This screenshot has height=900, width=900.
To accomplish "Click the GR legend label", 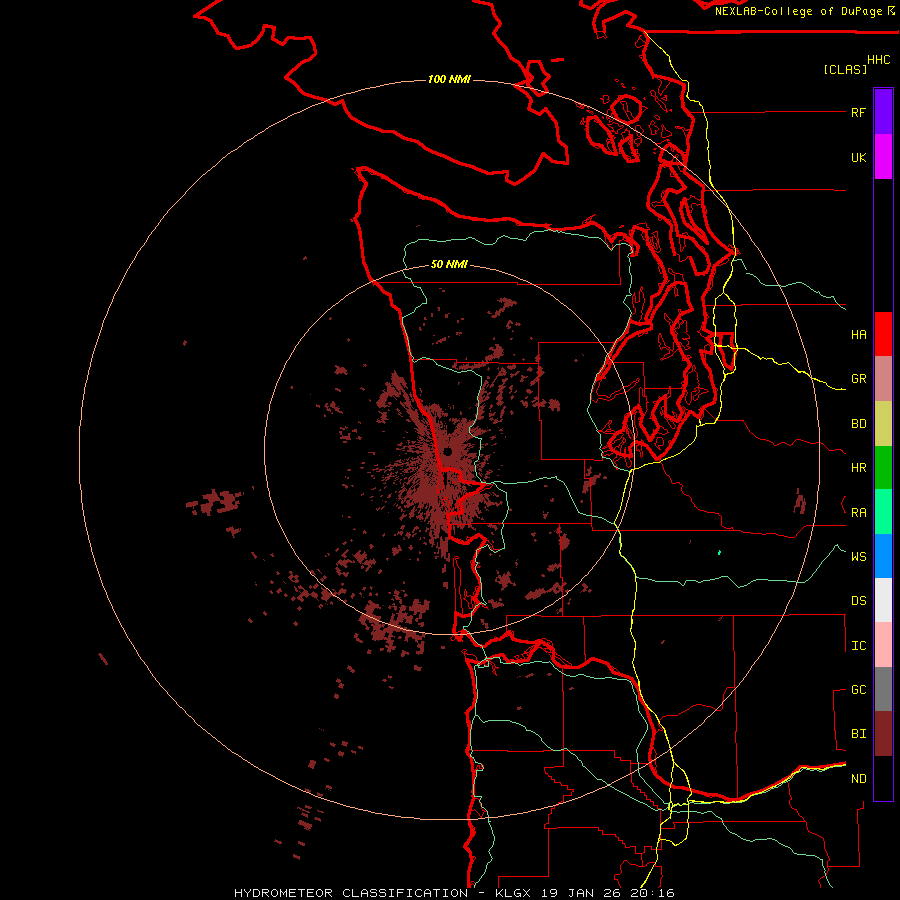I will [x=858, y=379].
